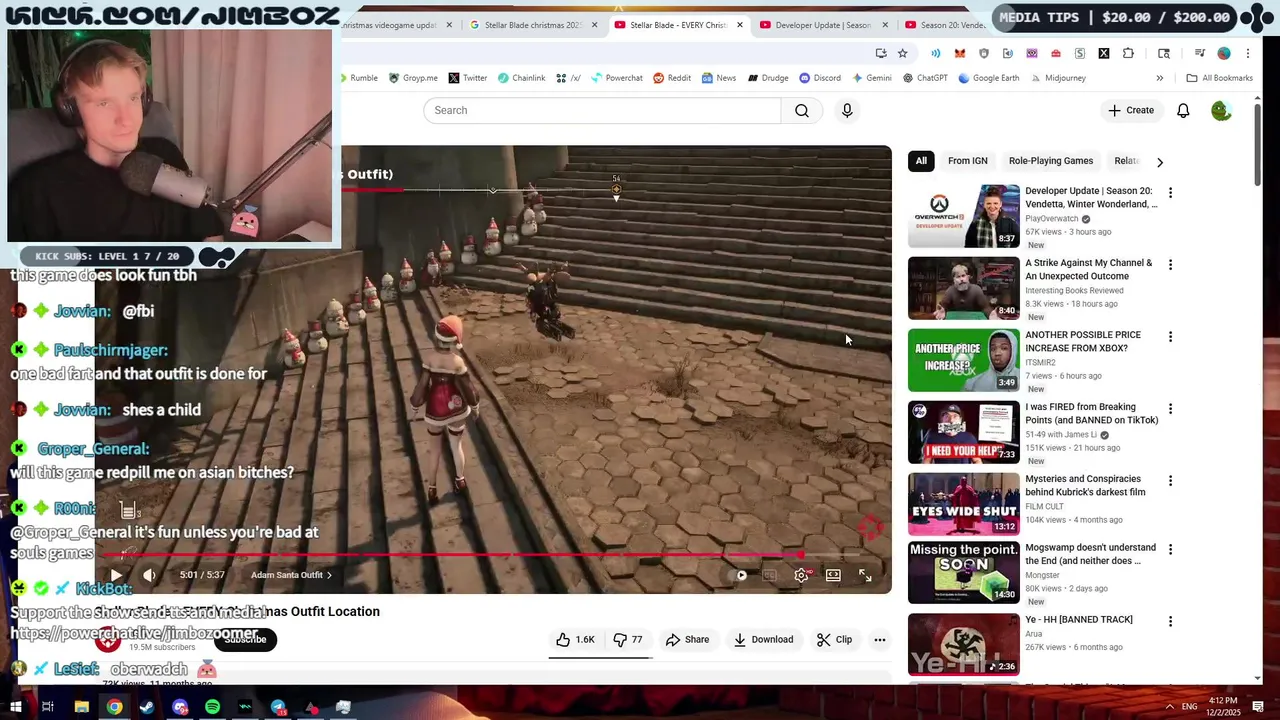Open Chrome extensions puzzle icon
The width and height of the screenshot is (1280, 720).
[1129, 53]
